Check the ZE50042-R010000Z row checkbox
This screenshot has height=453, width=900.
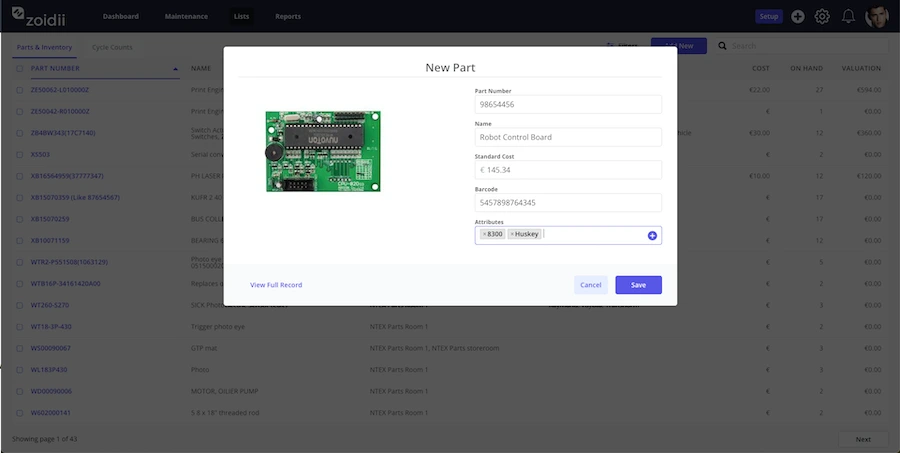click(x=20, y=111)
